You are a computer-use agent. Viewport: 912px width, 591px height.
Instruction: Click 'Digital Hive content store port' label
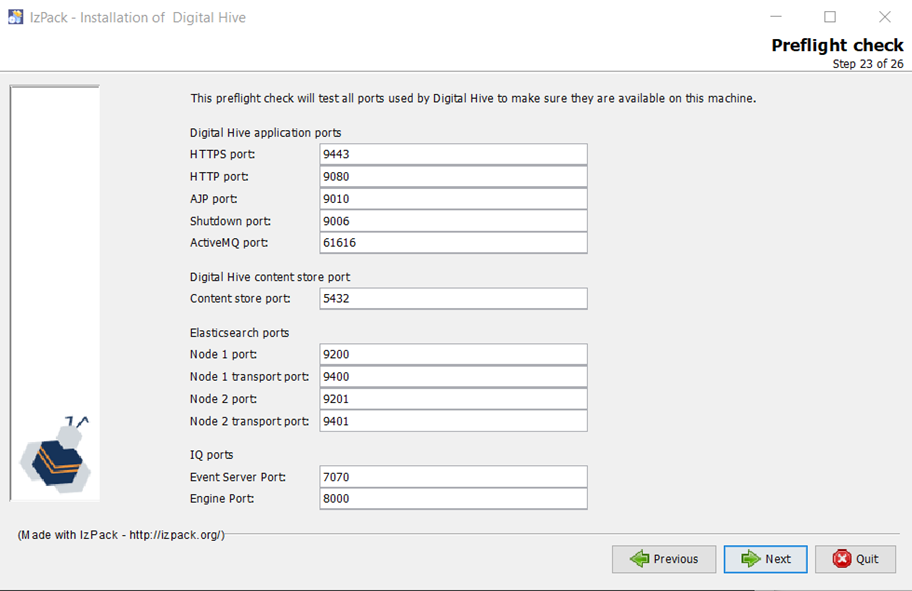coord(270,277)
